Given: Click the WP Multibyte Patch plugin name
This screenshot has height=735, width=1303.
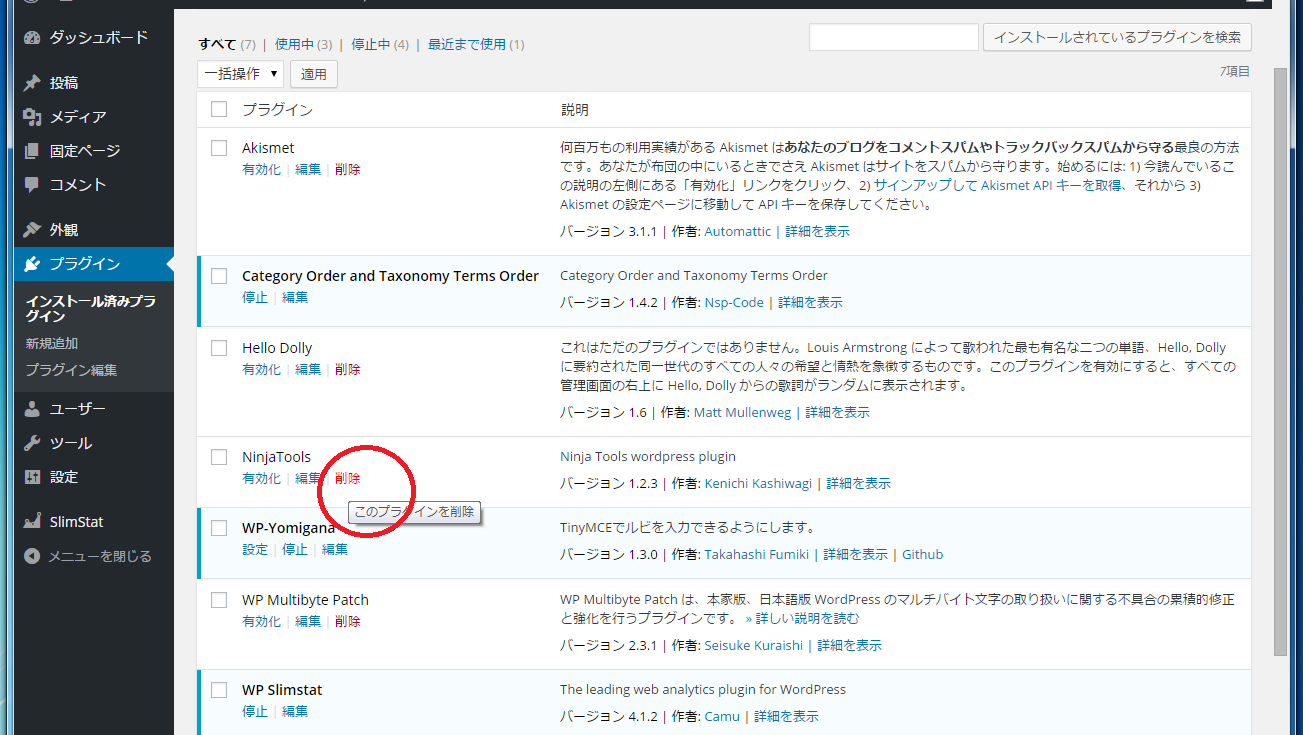Looking at the screenshot, I should coord(305,600).
